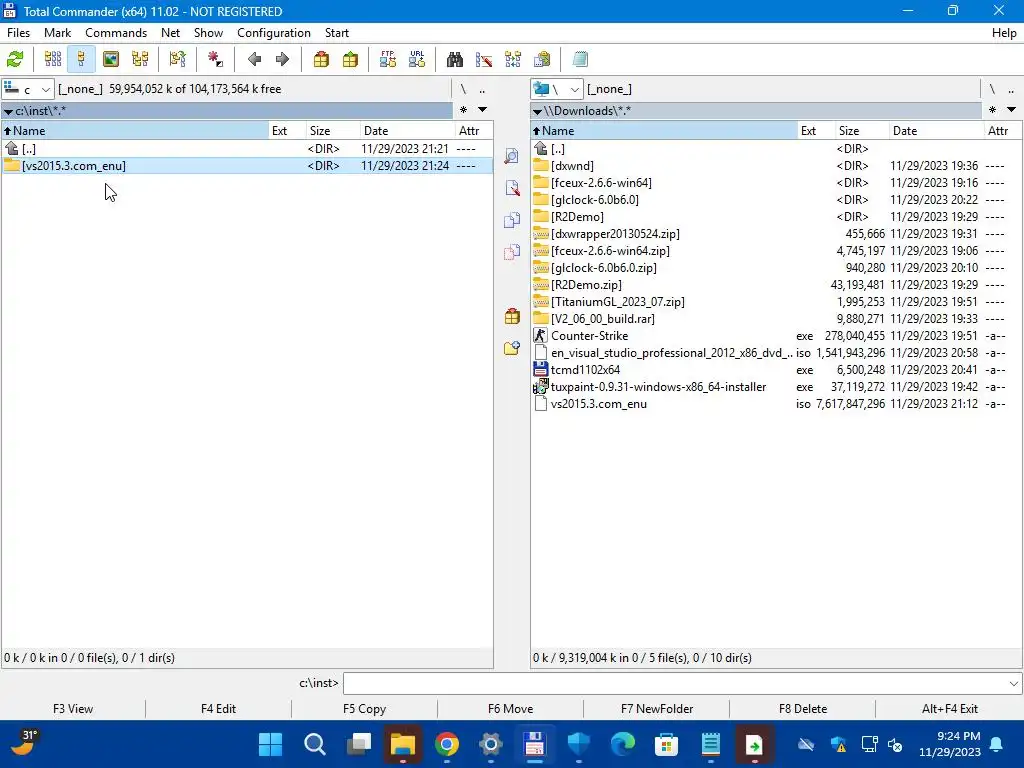Open the Show menu
This screenshot has height=768, width=1024.
click(x=208, y=33)
